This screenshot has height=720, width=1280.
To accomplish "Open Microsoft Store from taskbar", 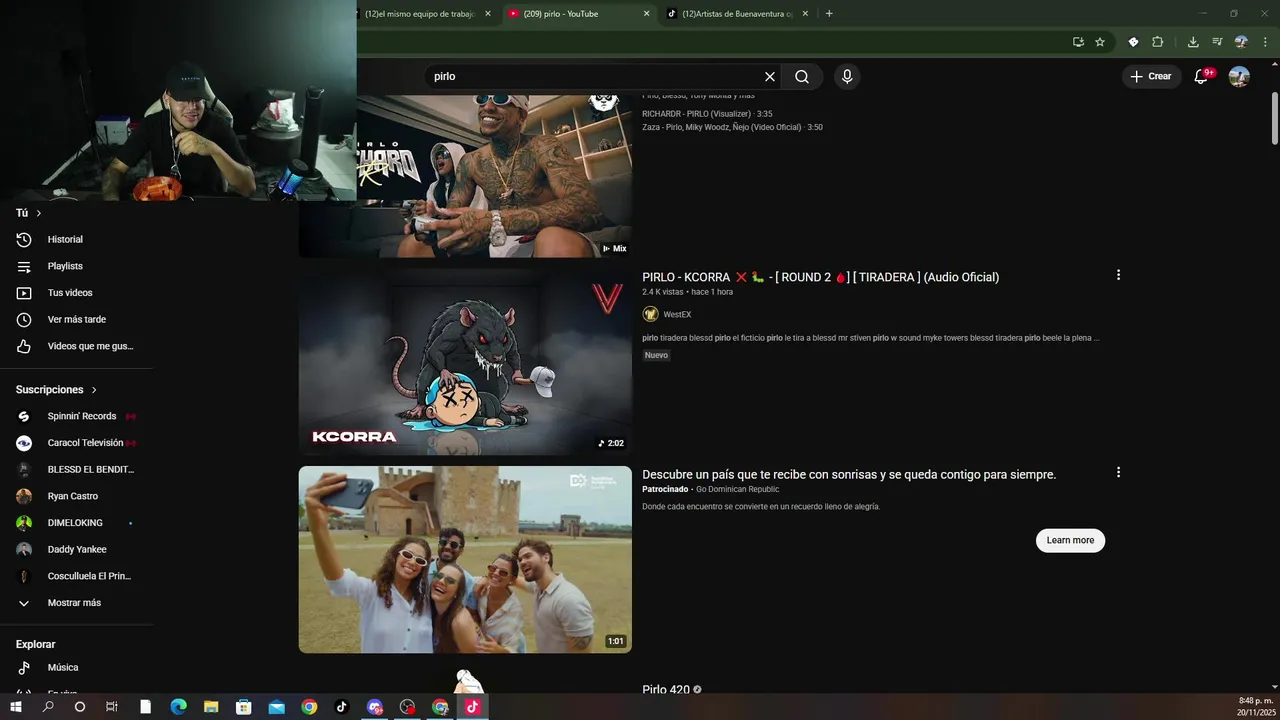I will tap(244, 707).
